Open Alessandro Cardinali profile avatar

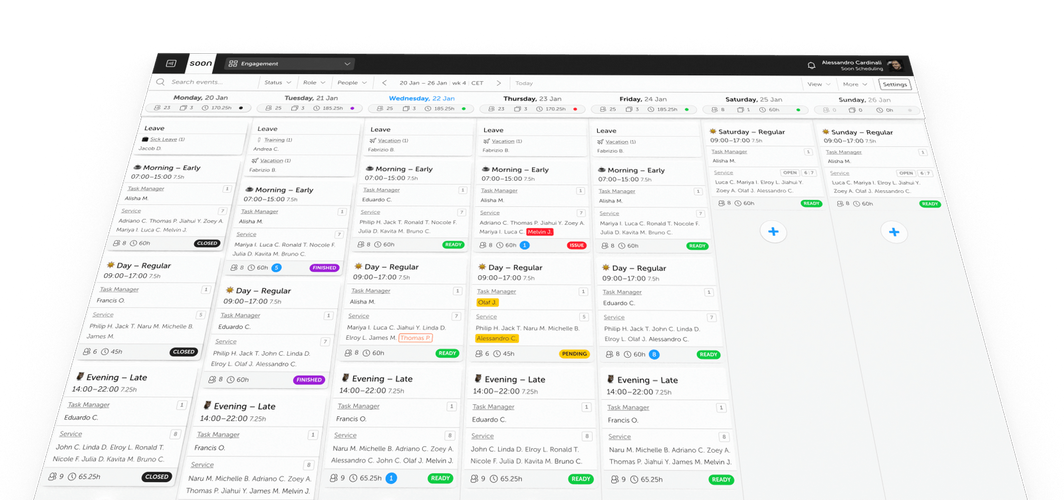(895, 65)
